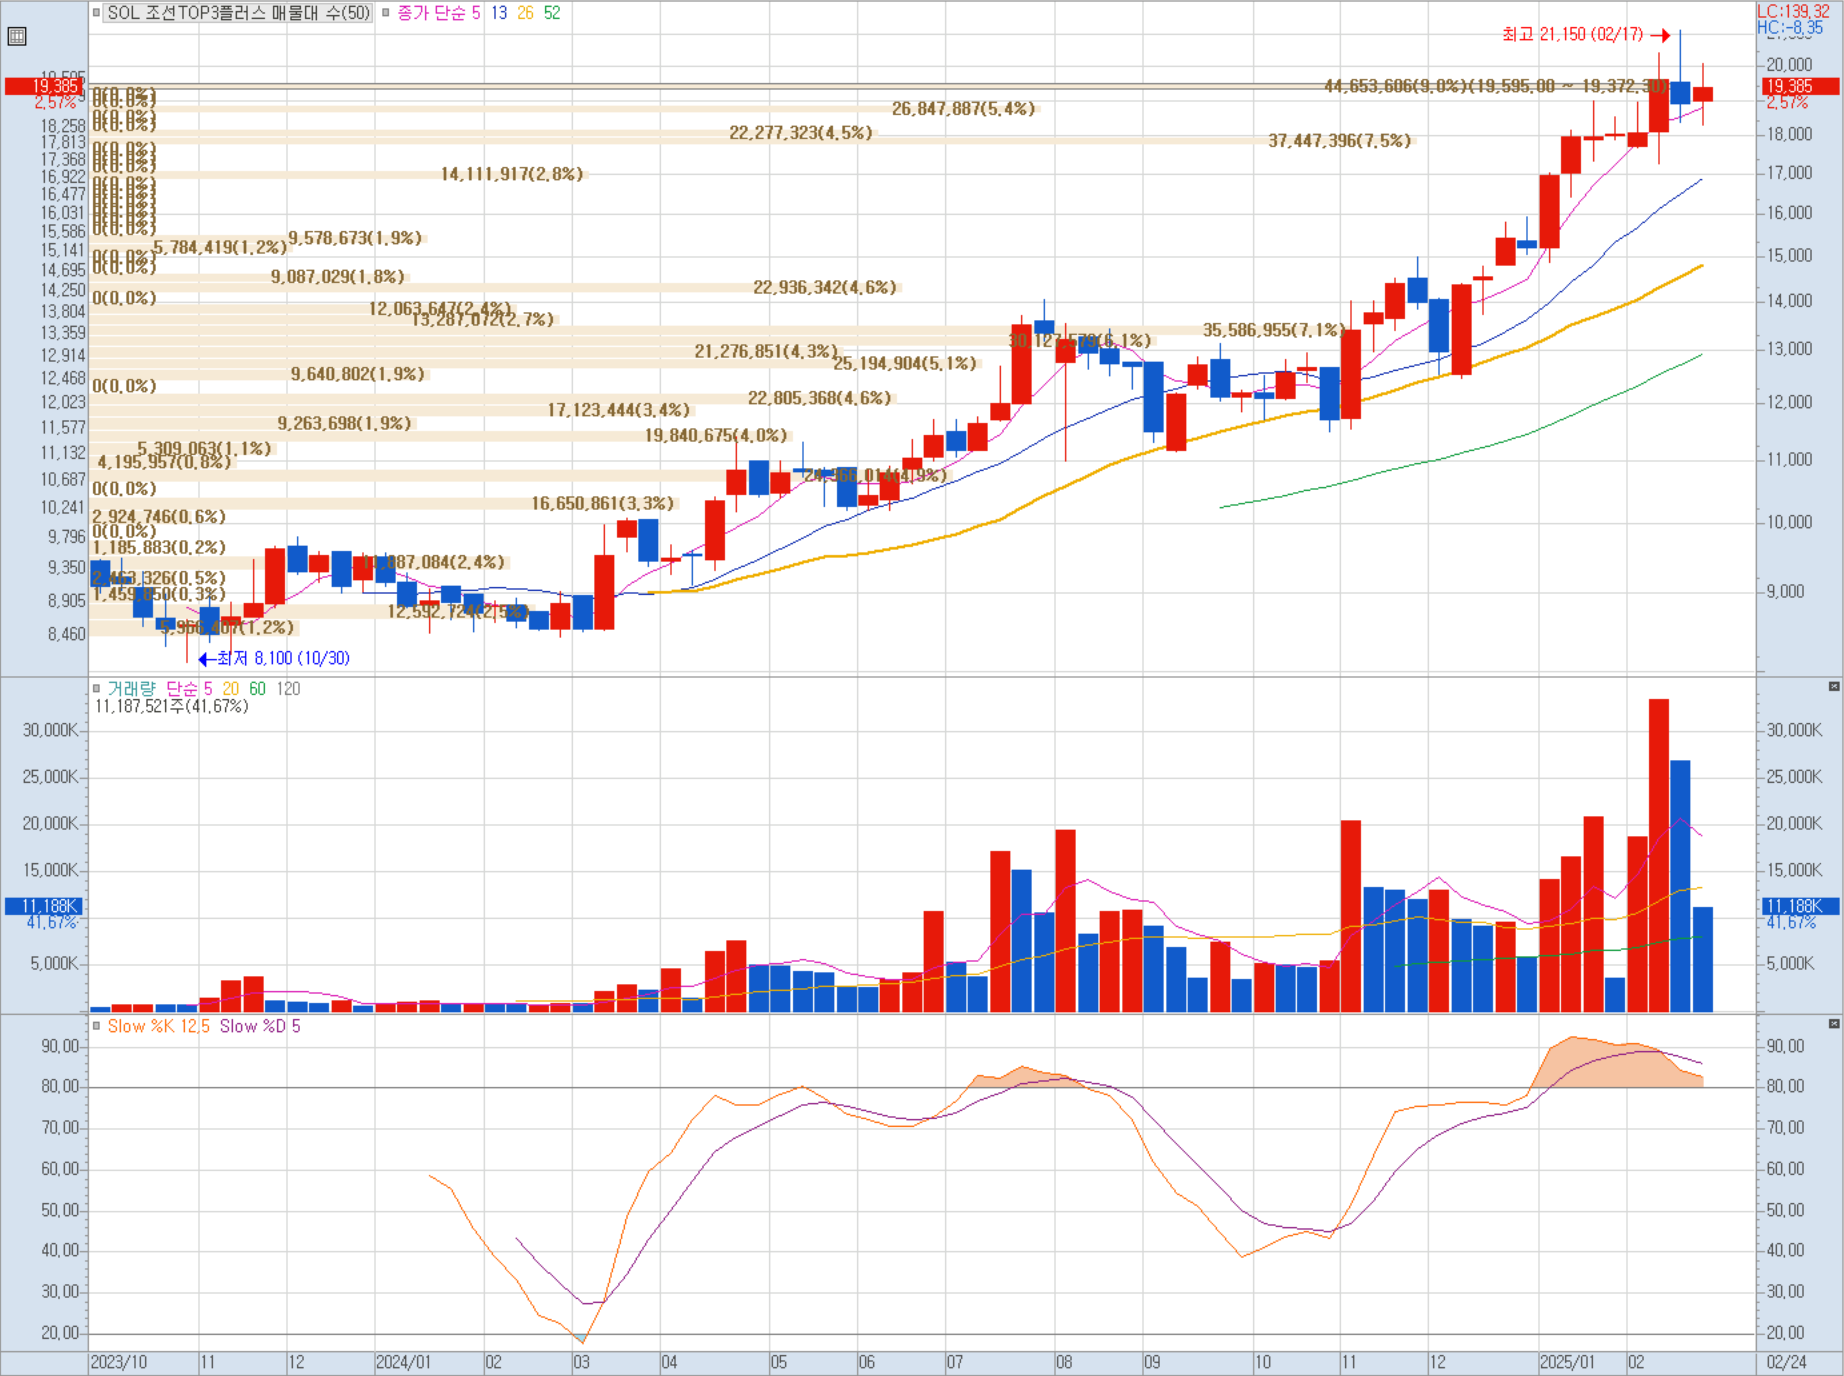
Task: Click the 02/24 date label at bottom right
Action: coord(1786,1362)
